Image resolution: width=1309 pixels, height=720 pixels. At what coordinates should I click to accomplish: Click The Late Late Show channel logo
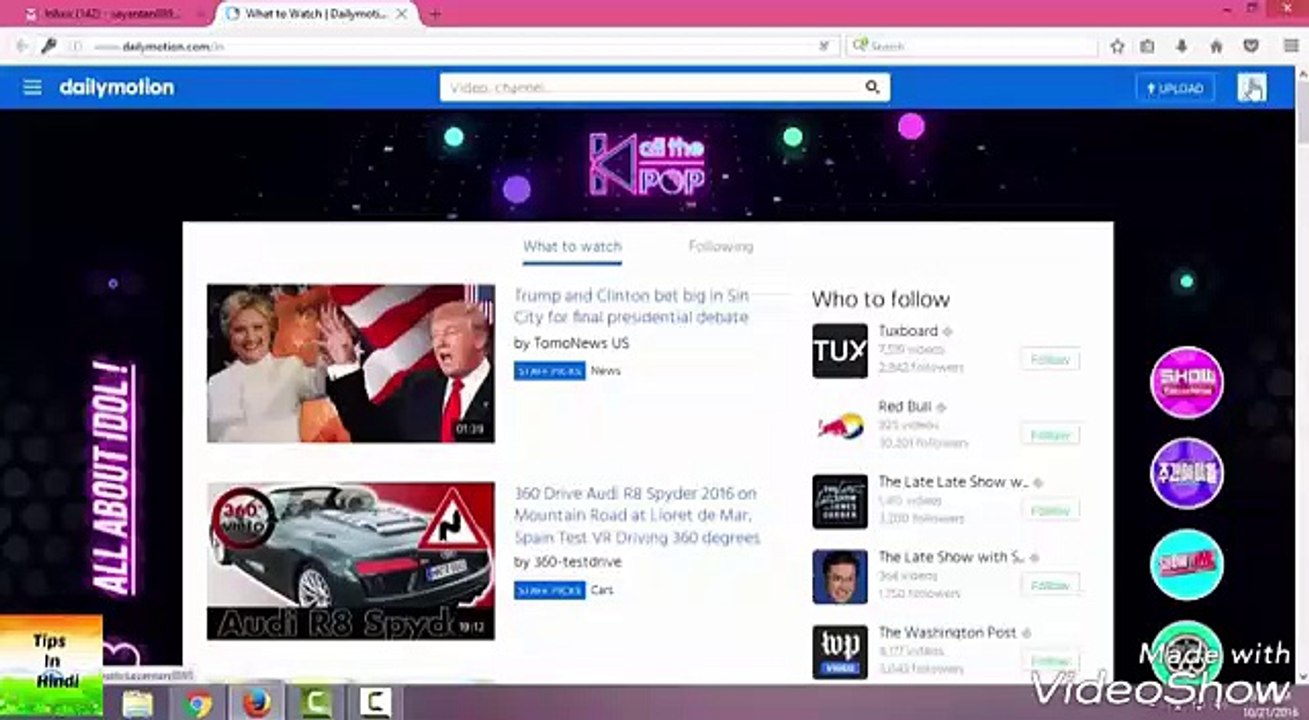pos(840,502)
